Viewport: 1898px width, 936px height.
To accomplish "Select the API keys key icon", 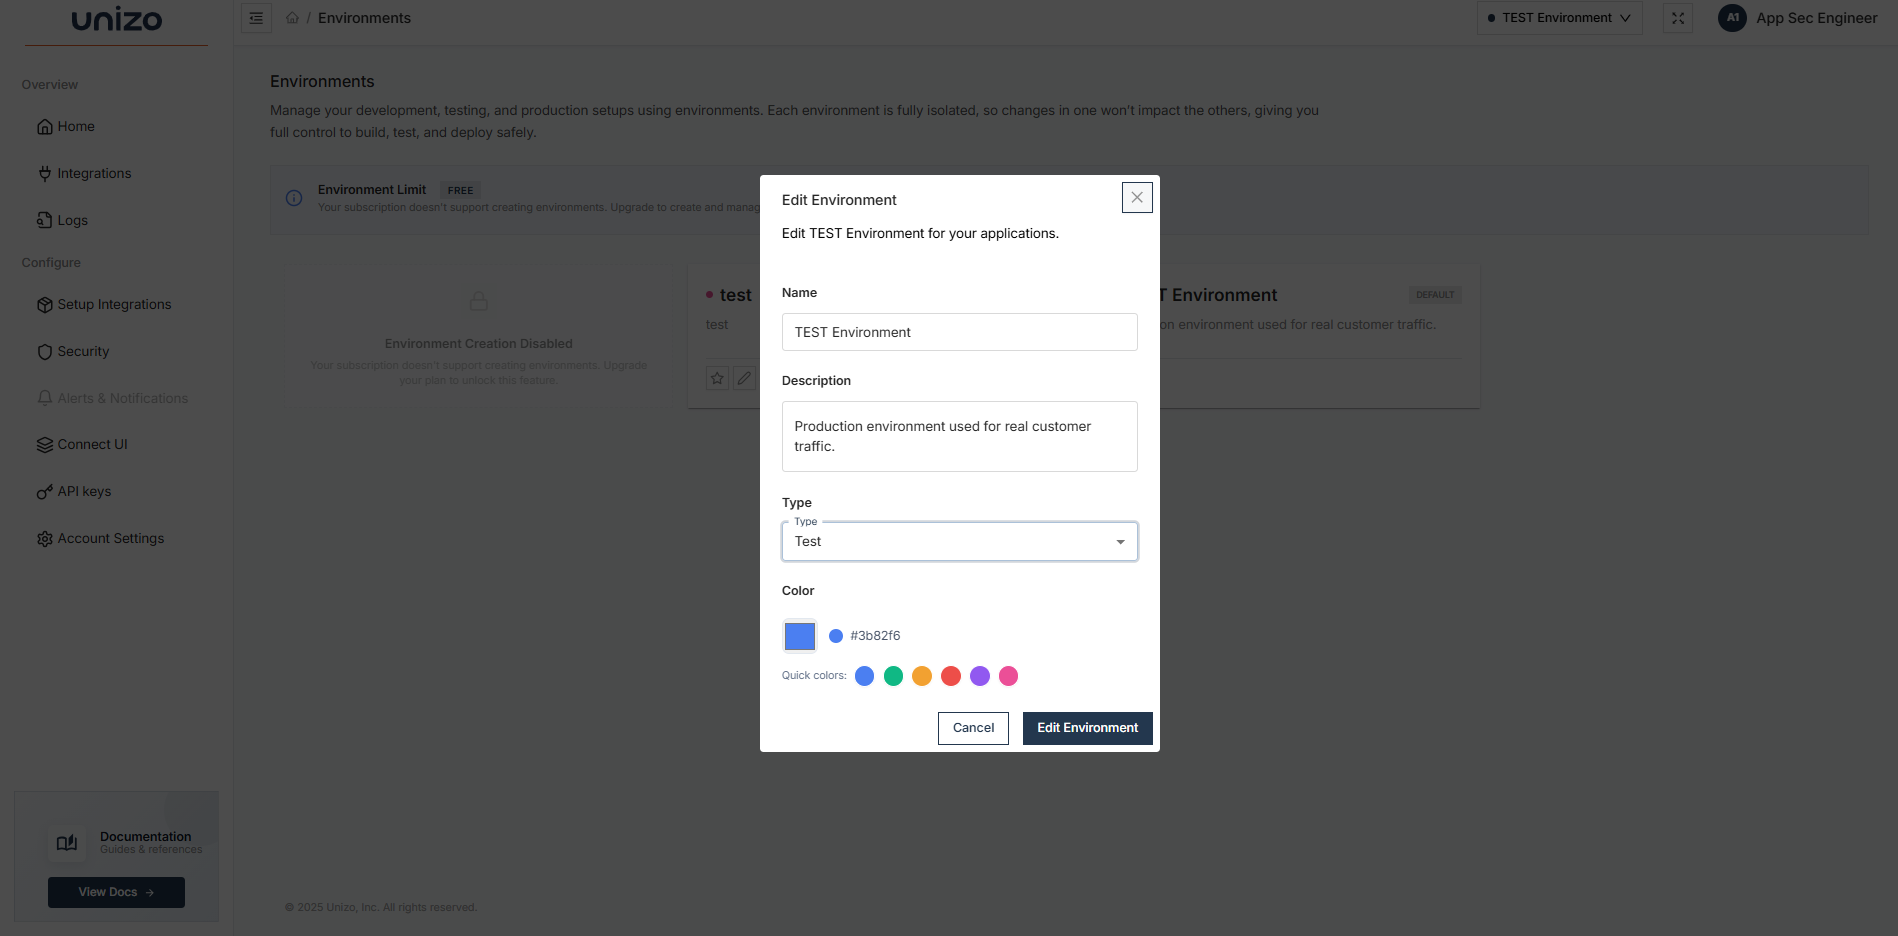I will pos(45,491).
